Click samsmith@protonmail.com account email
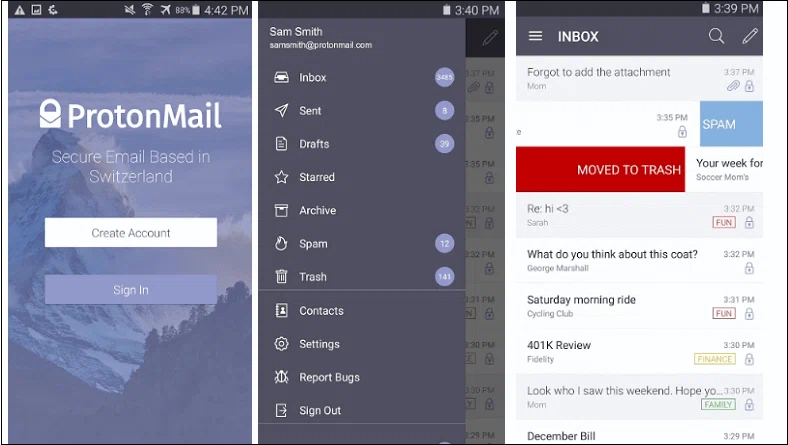The image size is (788, 445). click(321, 45)
